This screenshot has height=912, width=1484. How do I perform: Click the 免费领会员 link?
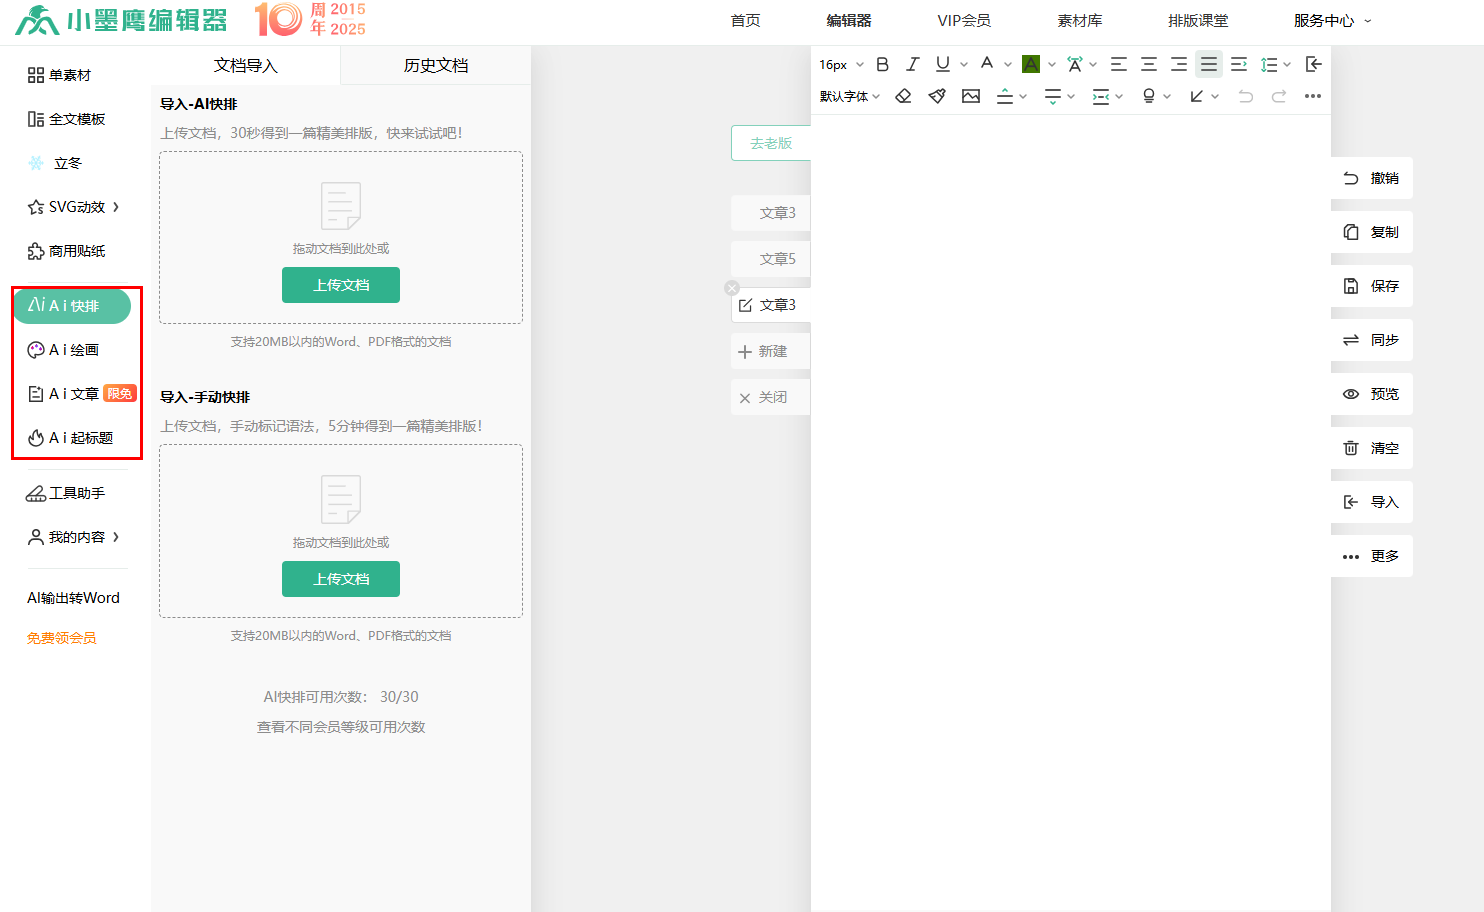tap(61, 638)
